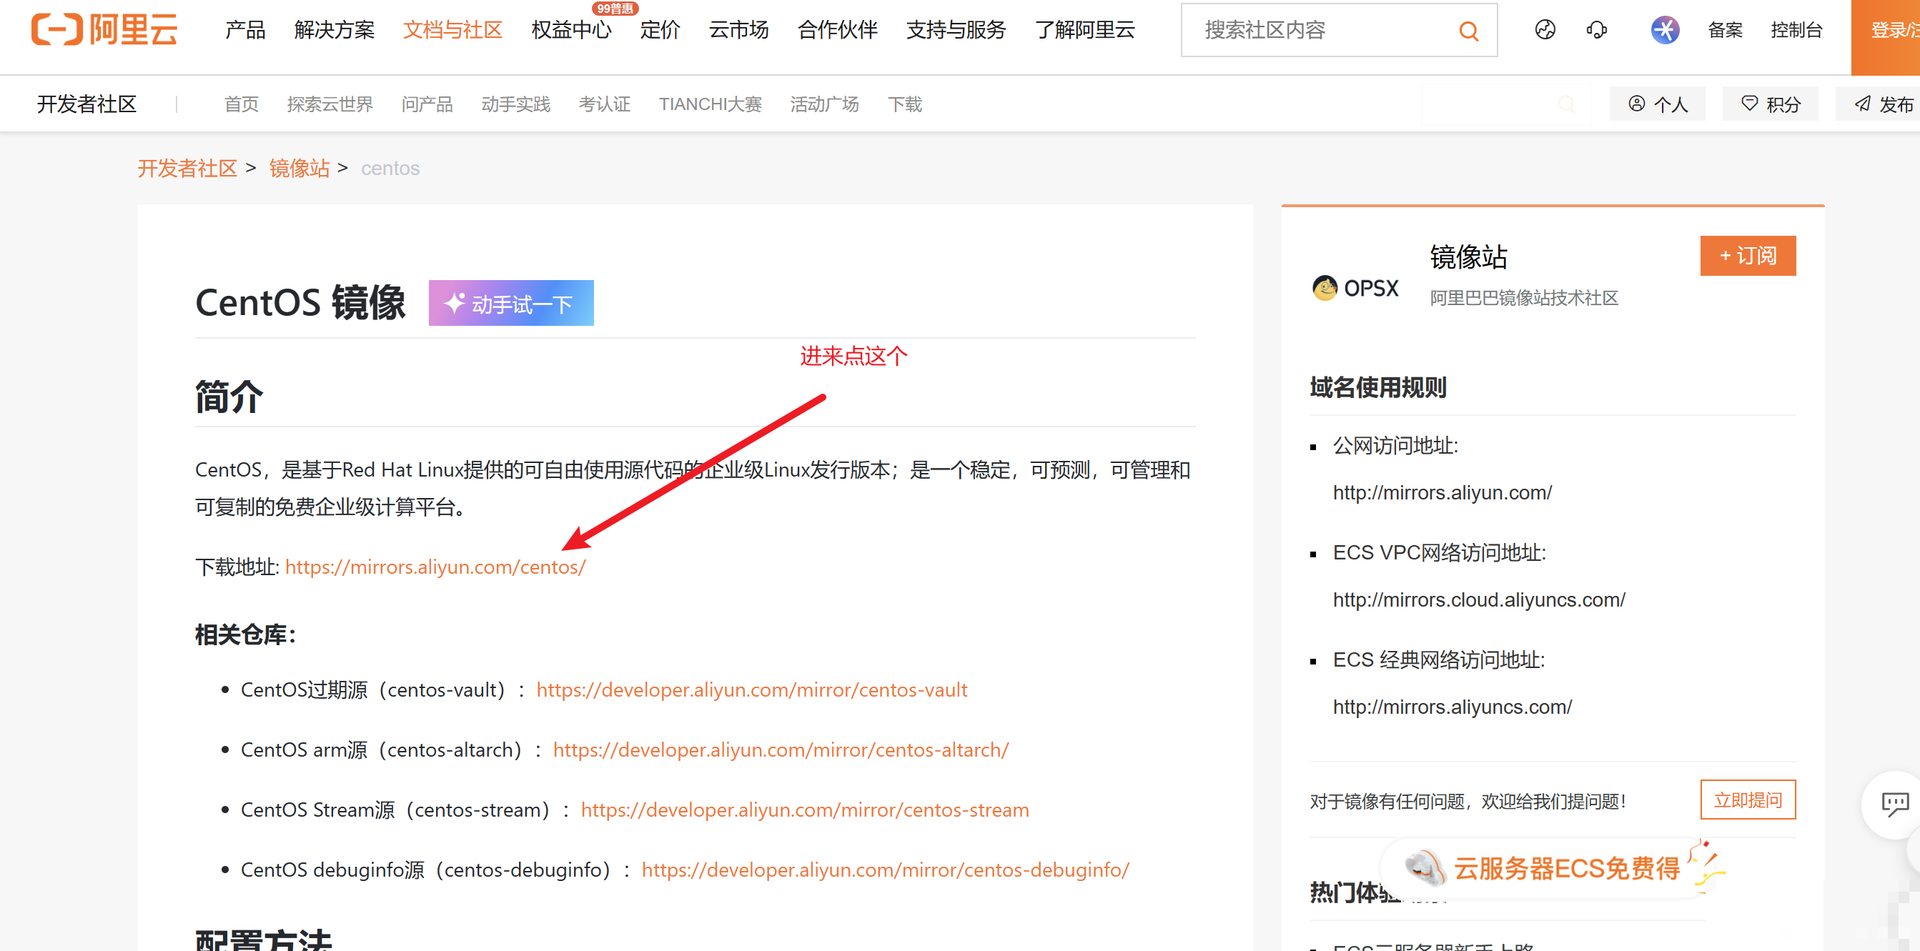
Task: Click the 镜像站 title in sidebar
Action: [1468, 257]
